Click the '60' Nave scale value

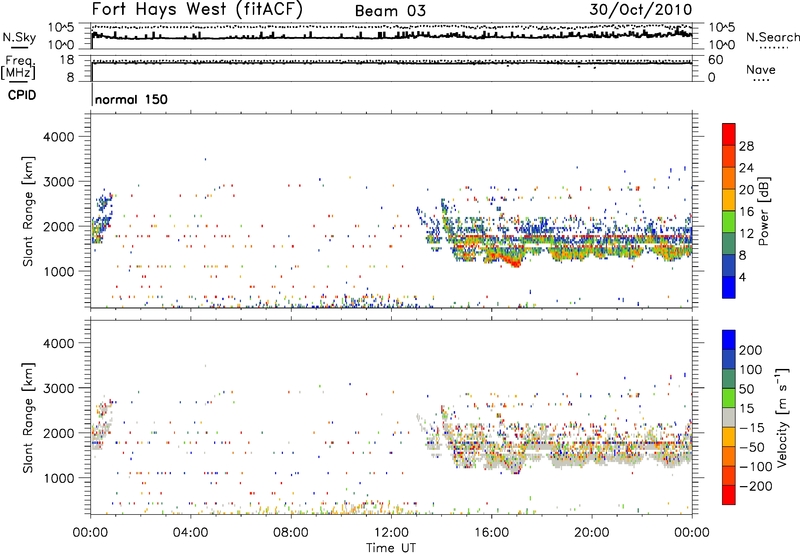(715, 60)
